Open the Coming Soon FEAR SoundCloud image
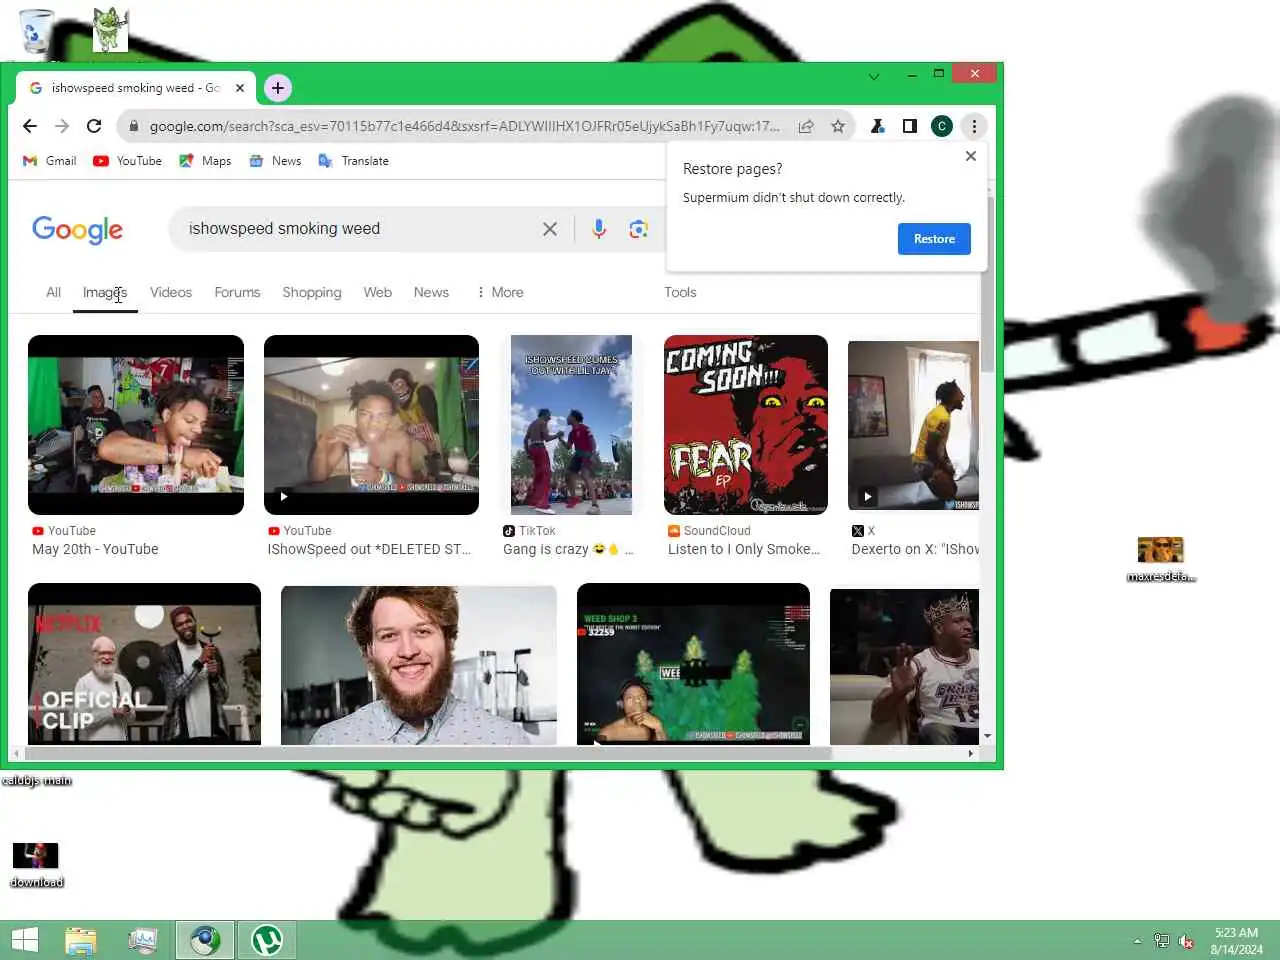Image resolution: width=1280 pixels, height=960 pixels. (746, 425)
